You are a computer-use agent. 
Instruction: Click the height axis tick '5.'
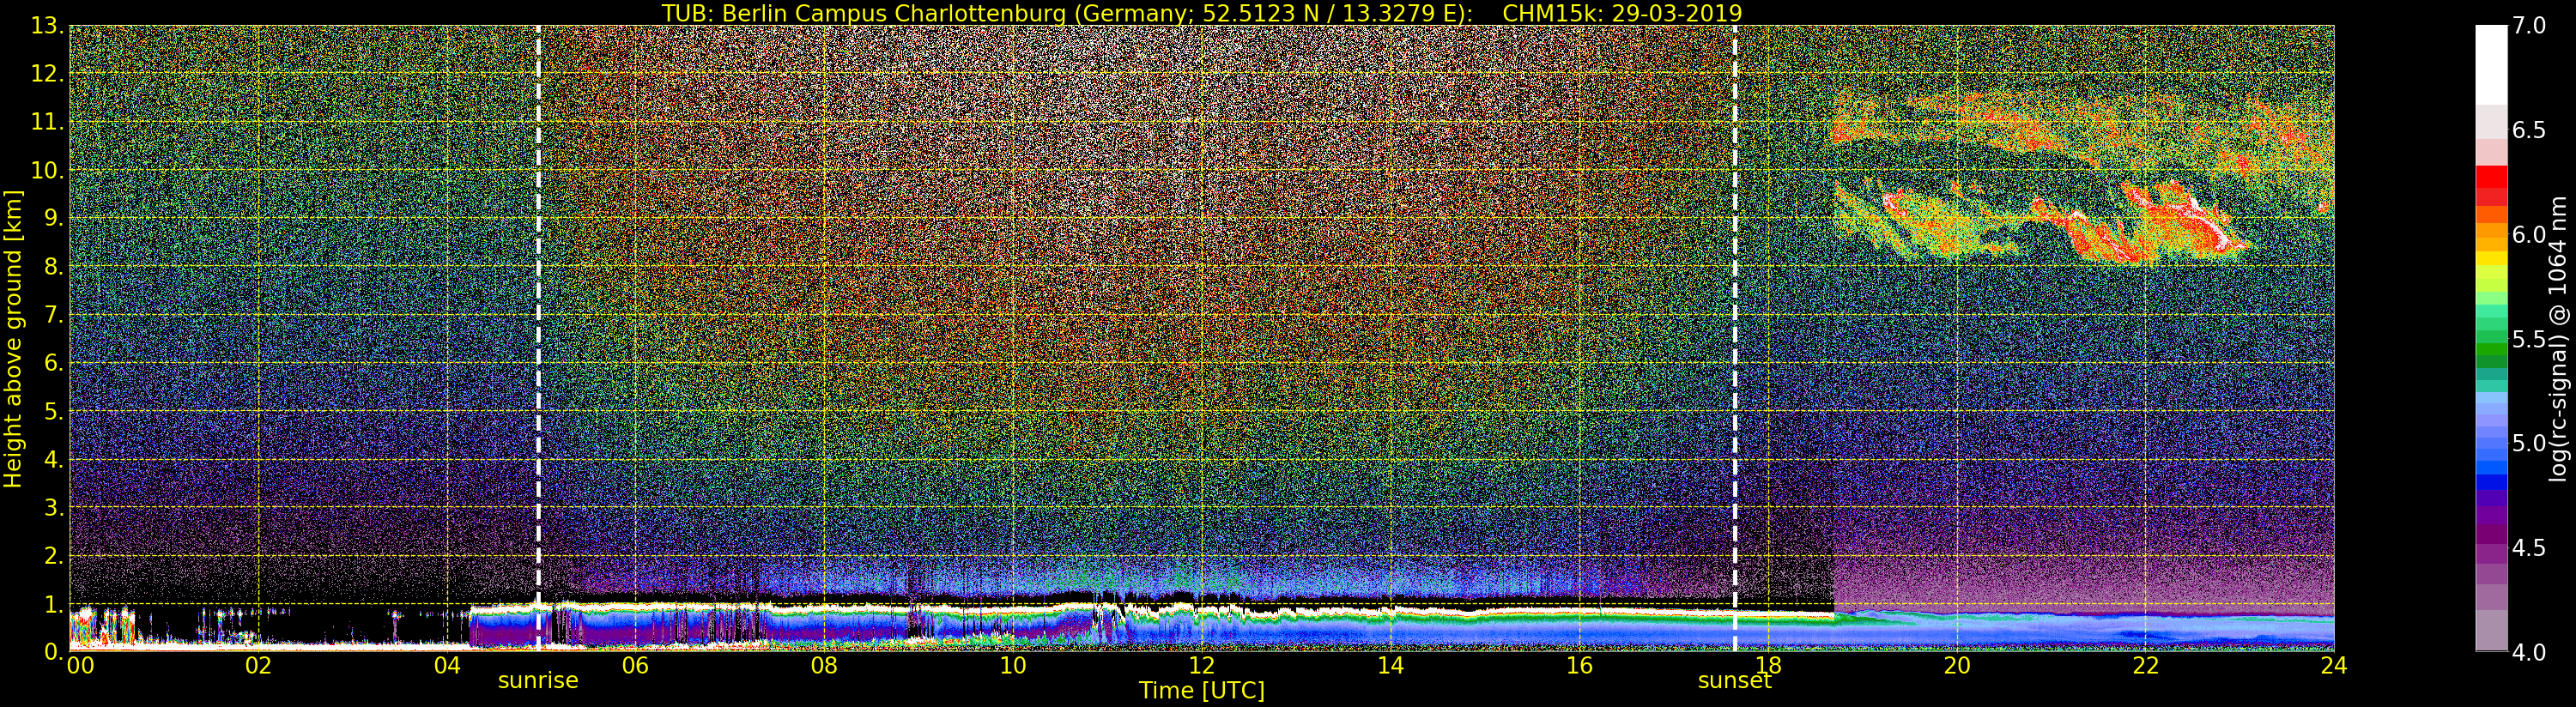[54, 411]
